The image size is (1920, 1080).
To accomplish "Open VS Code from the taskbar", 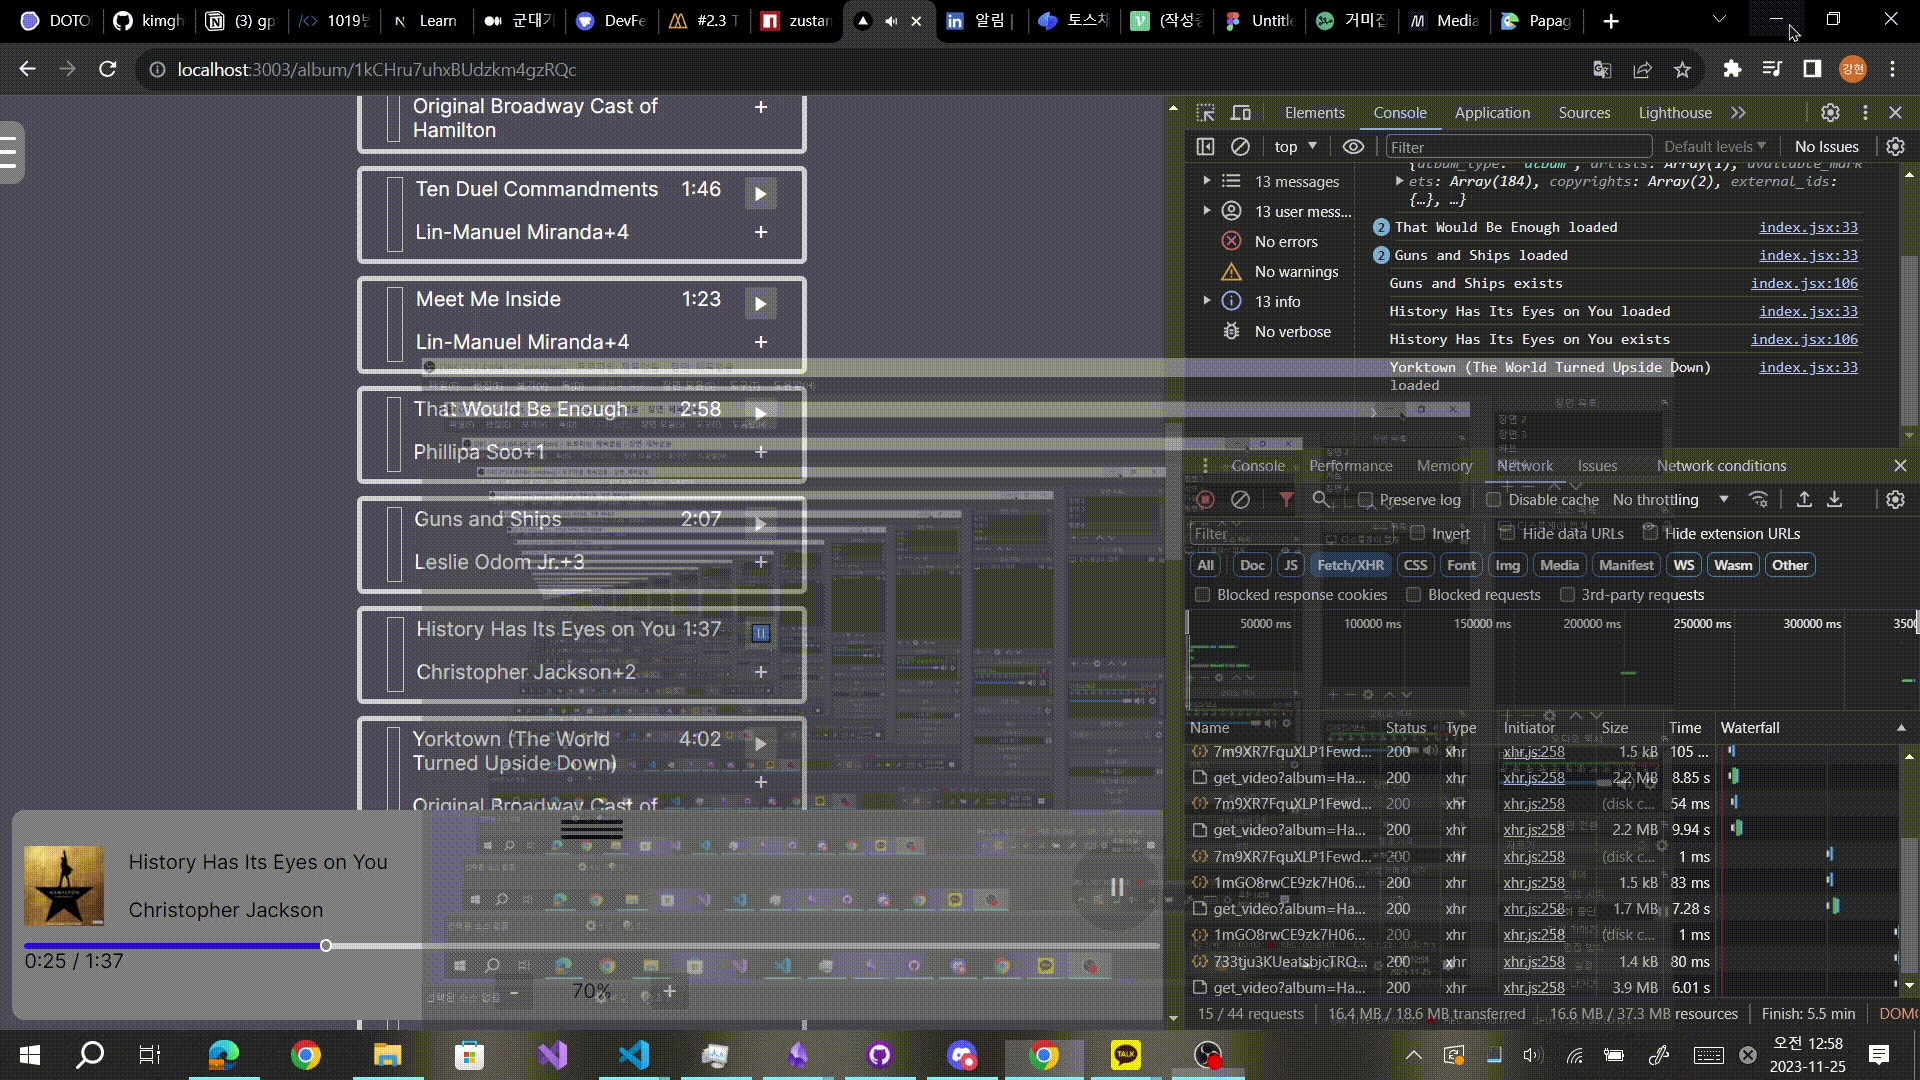I will click(x=634, y=1054).
